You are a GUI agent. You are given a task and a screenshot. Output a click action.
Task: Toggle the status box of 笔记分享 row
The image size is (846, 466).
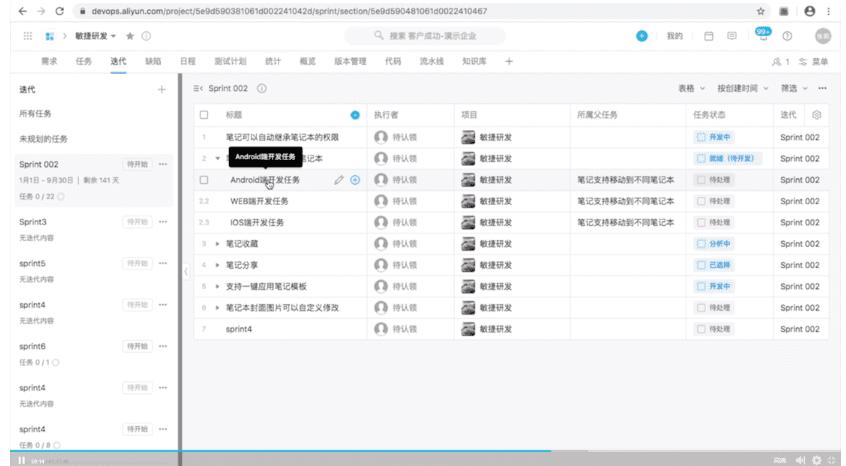pos(701,265)
